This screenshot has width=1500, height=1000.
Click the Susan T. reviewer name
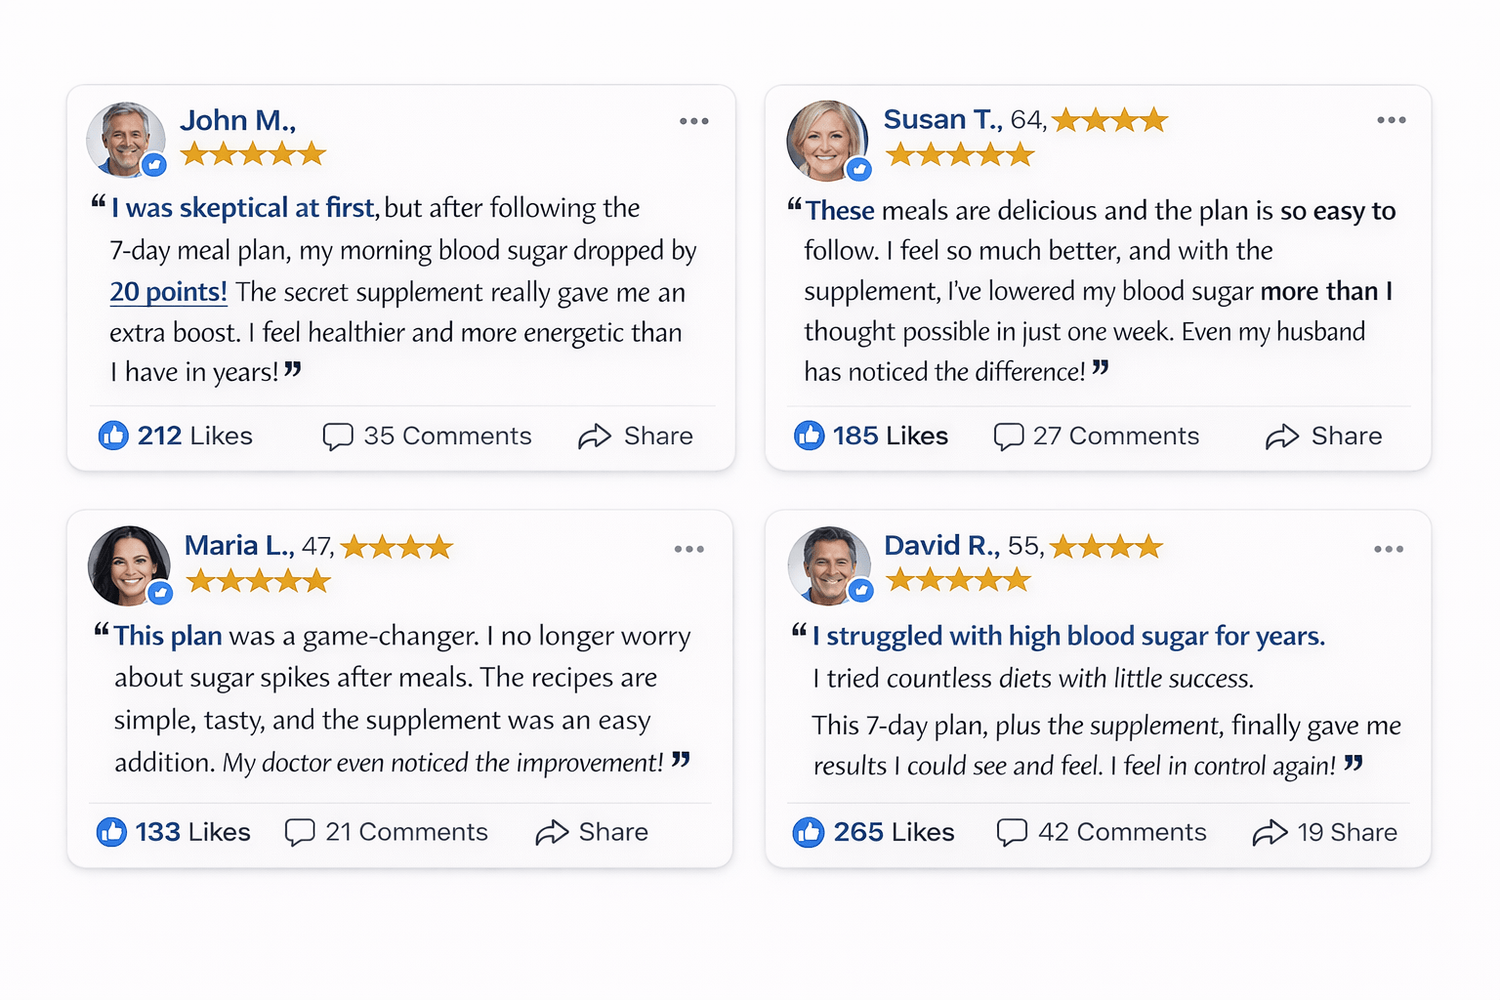[x=942, y=120]
